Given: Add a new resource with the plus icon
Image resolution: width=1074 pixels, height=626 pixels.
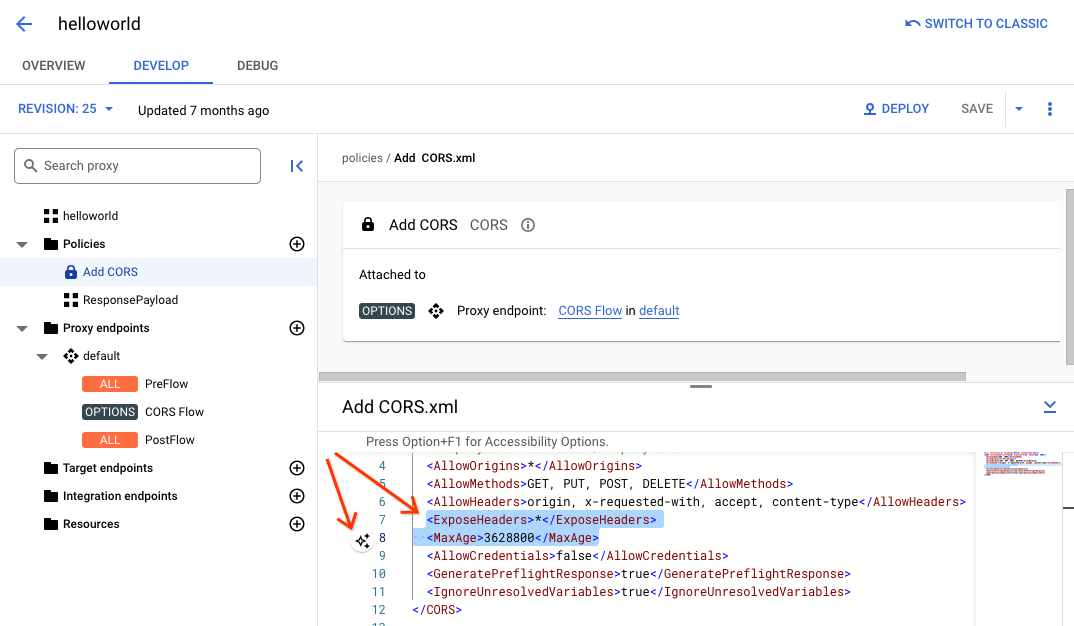Looking at the screenshot, I should (x=297, y=523).
